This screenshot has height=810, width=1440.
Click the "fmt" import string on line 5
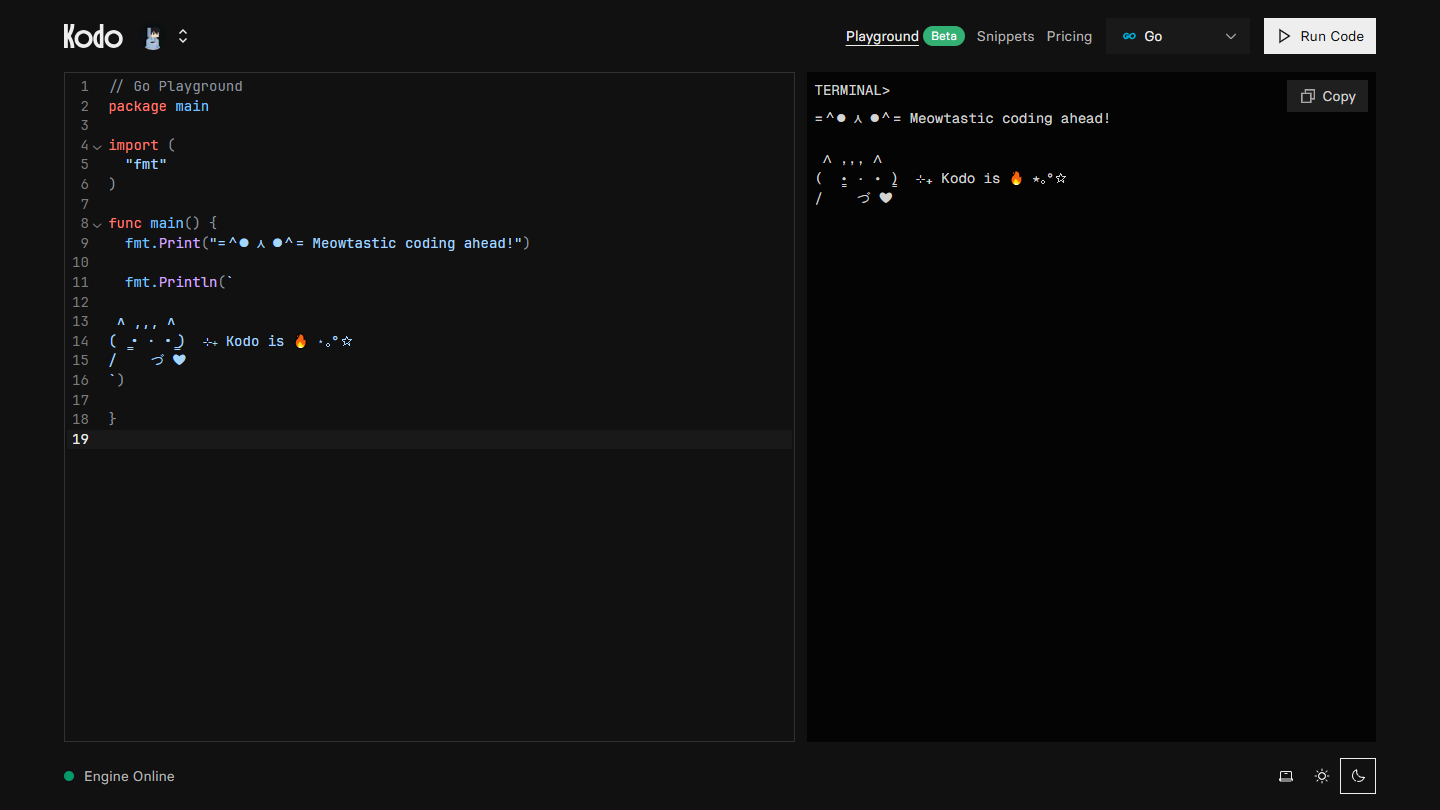[x=146, y=165]
